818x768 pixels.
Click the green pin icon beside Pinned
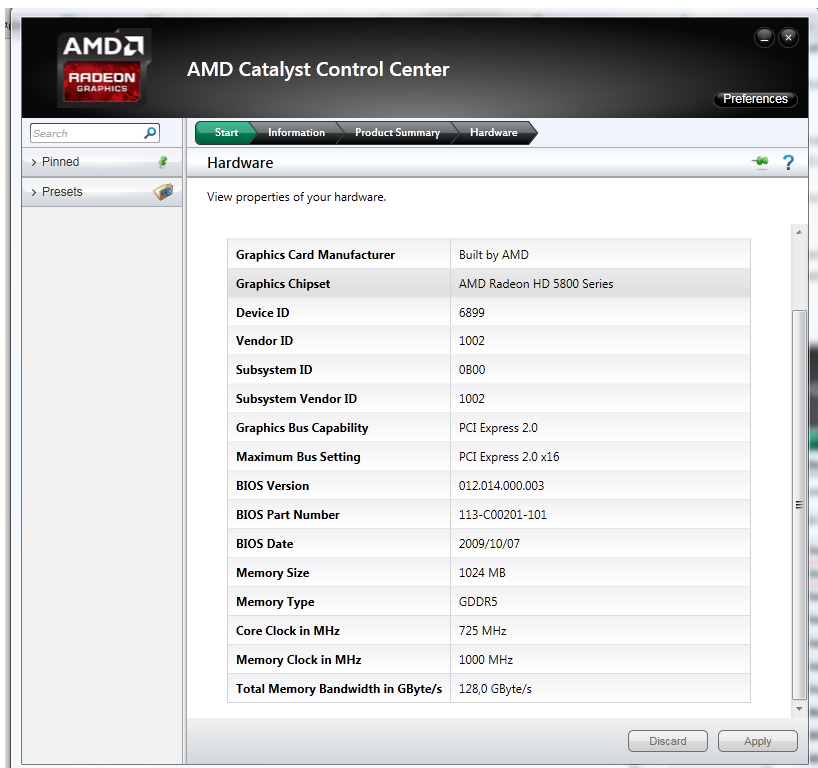coord(163,162)
